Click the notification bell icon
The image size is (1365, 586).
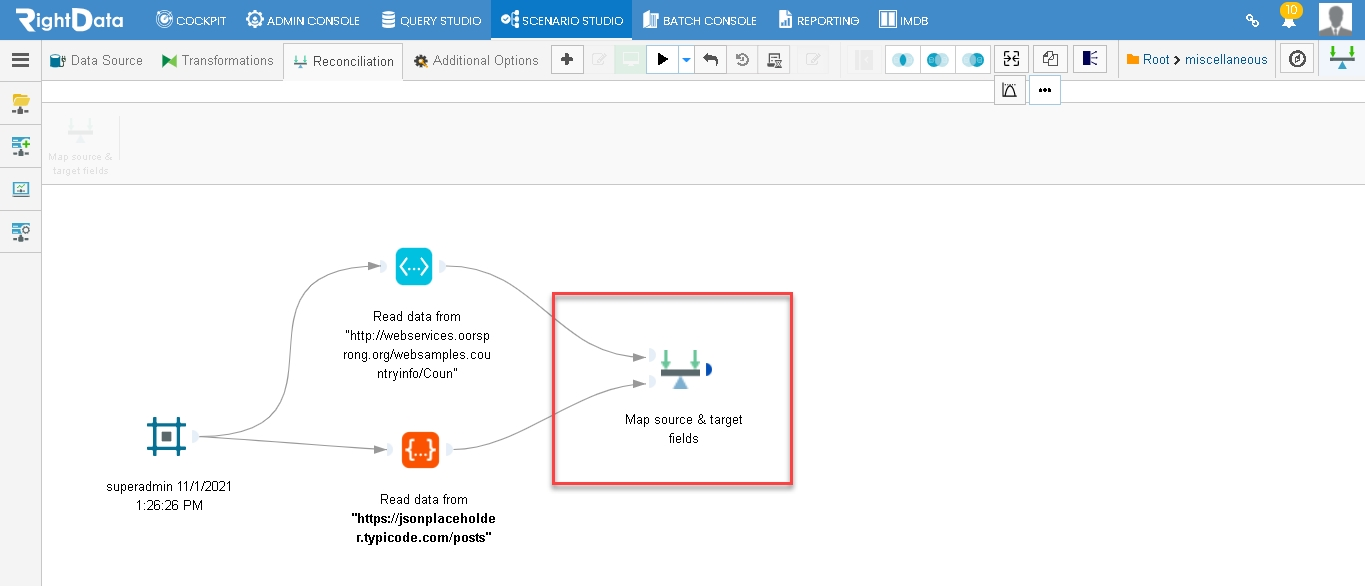[x=1290, y=18]
